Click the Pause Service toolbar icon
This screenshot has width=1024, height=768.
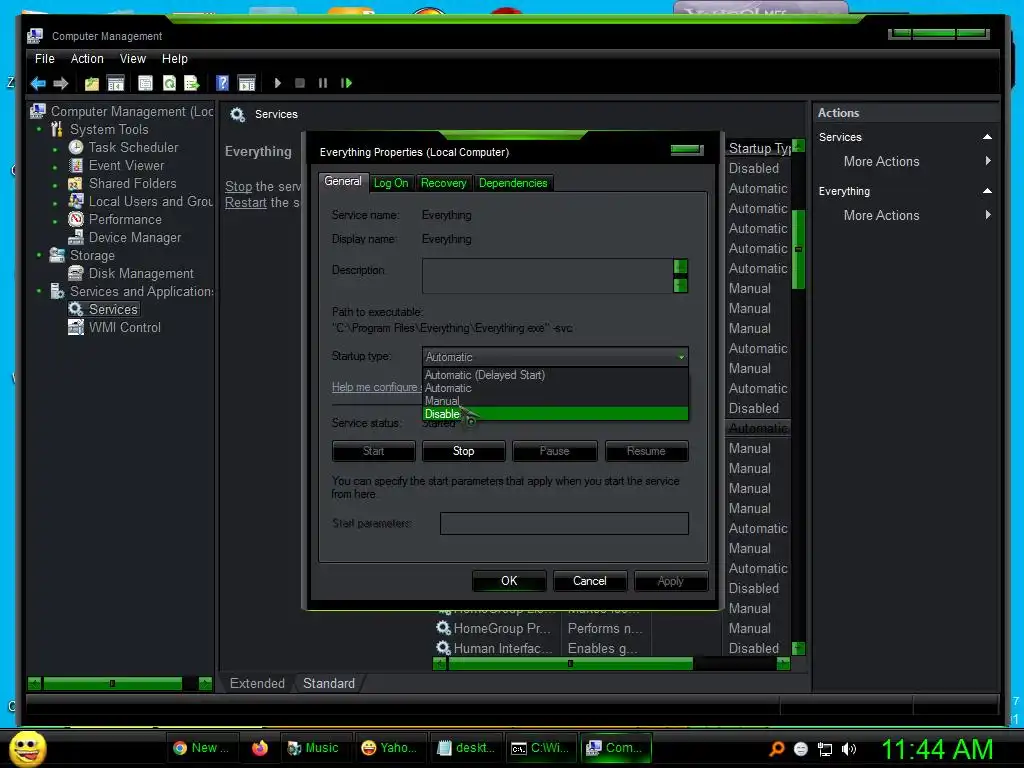click(x=323, y=83)
